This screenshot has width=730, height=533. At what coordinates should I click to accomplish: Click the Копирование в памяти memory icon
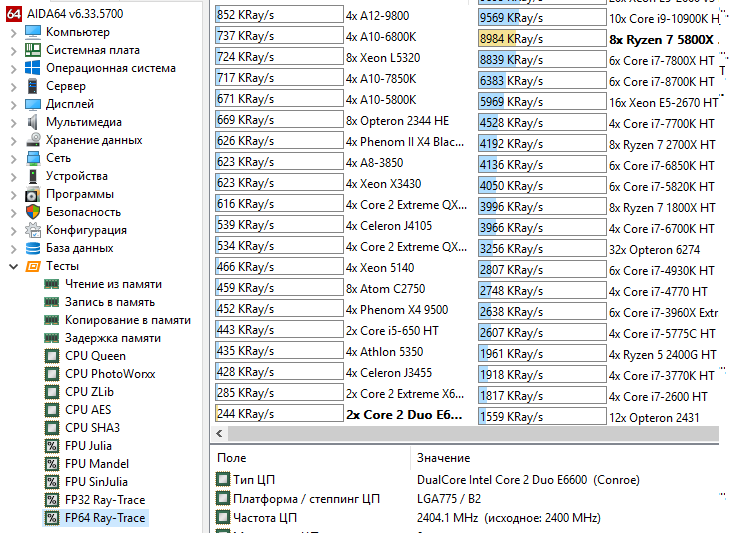point(51,320)
